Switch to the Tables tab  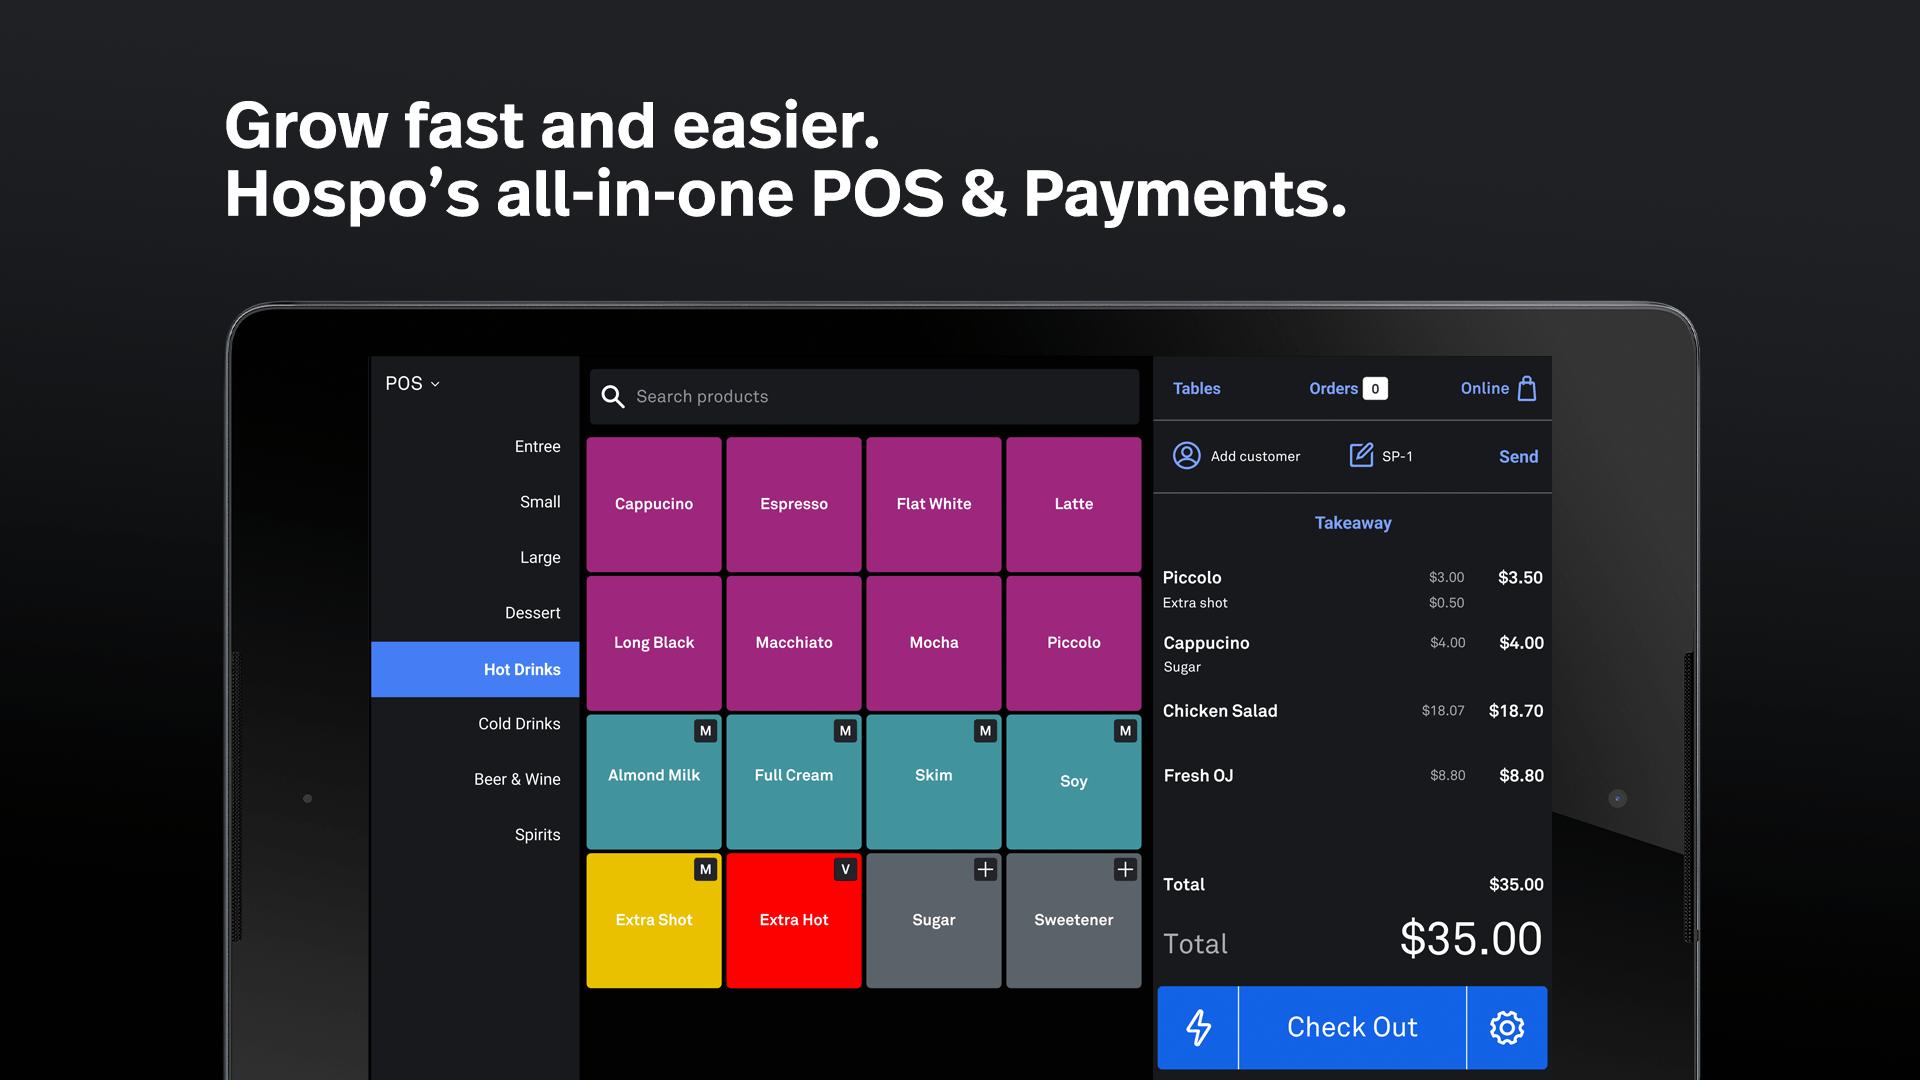[1196, 389]
